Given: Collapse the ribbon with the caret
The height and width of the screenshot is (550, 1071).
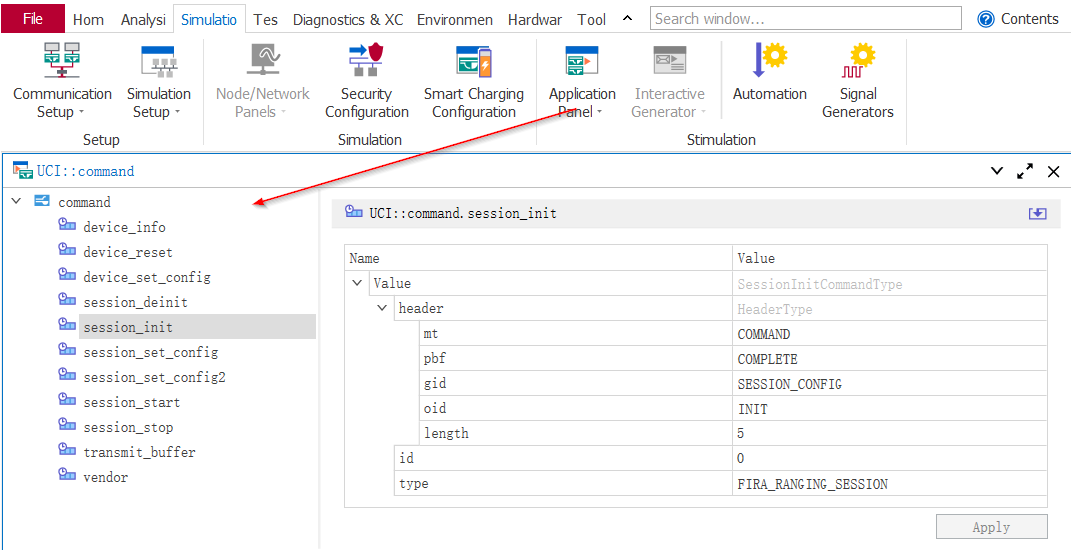Looking at the screenshot, I should point(627,19).
